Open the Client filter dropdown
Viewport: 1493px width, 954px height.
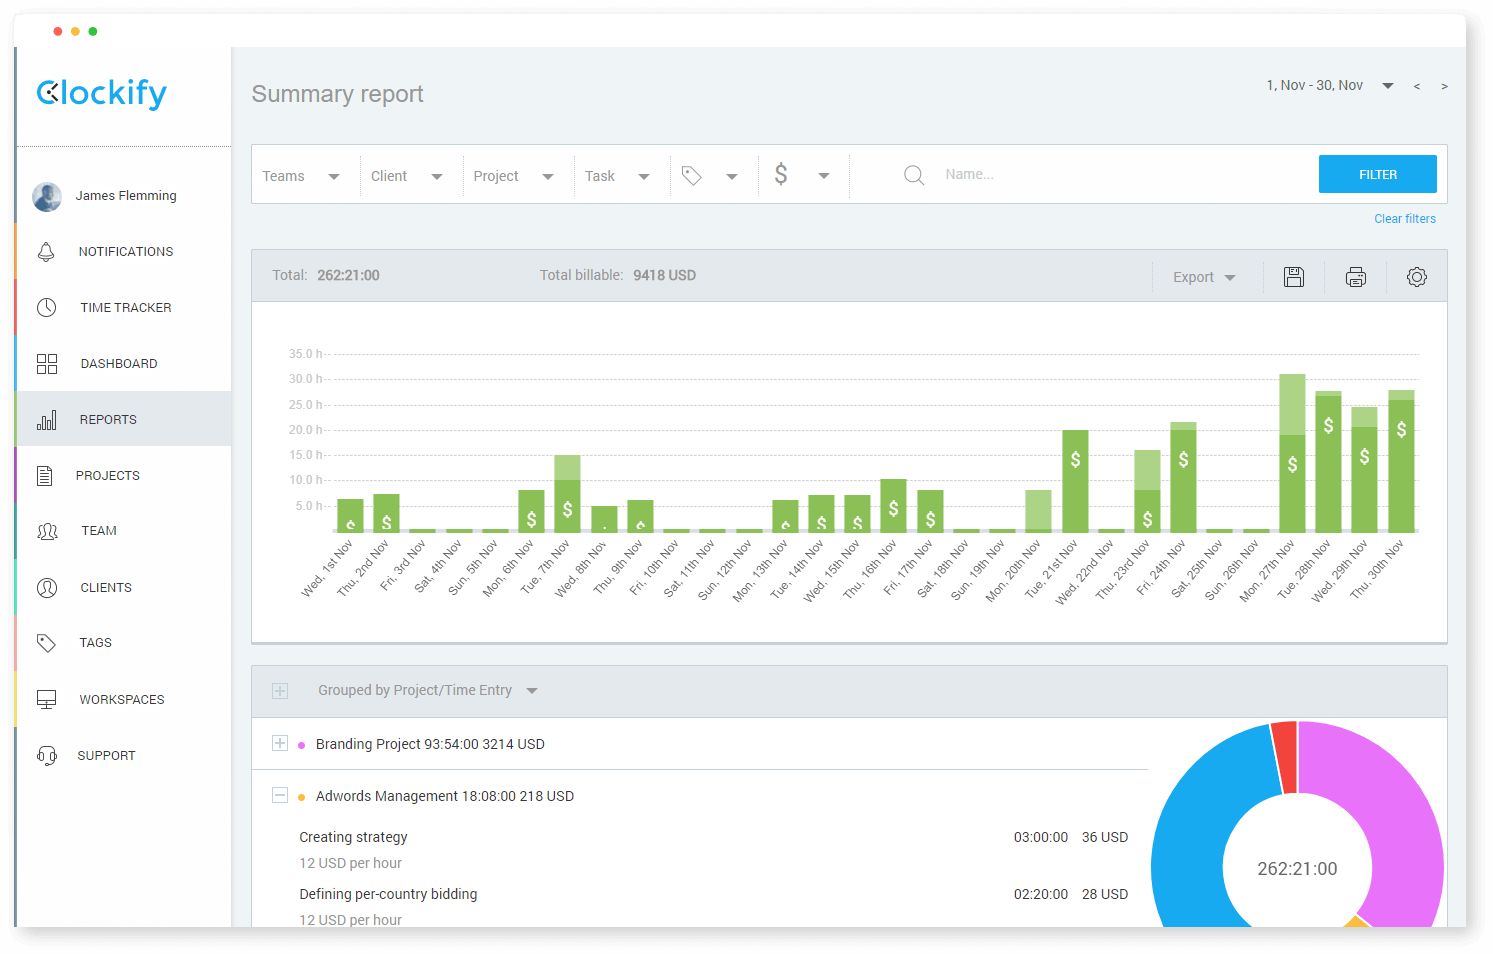[x=407, y=176]
